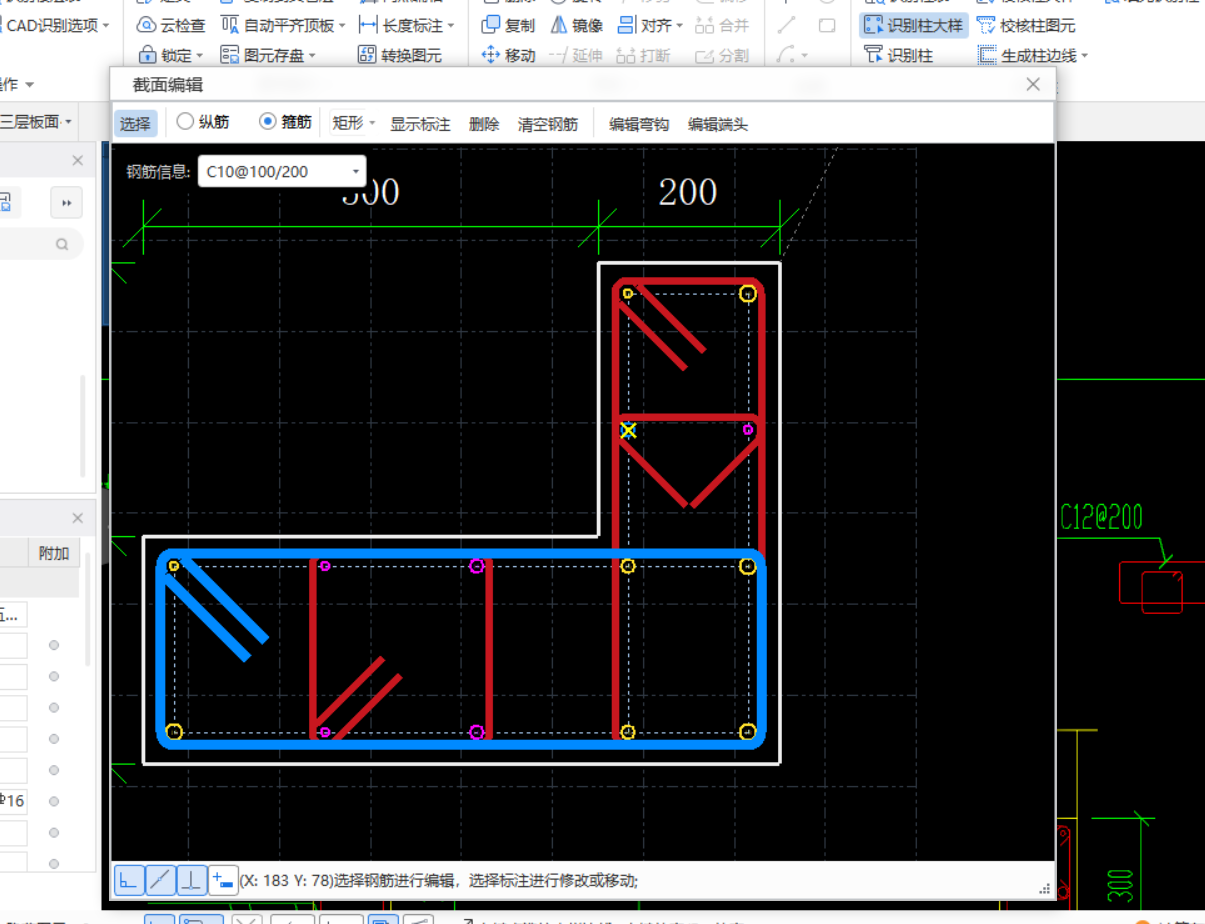Click 显示标注 in the dialog toolbar
The height and width of the screenshot is (924, 1205).
(420, 124)
